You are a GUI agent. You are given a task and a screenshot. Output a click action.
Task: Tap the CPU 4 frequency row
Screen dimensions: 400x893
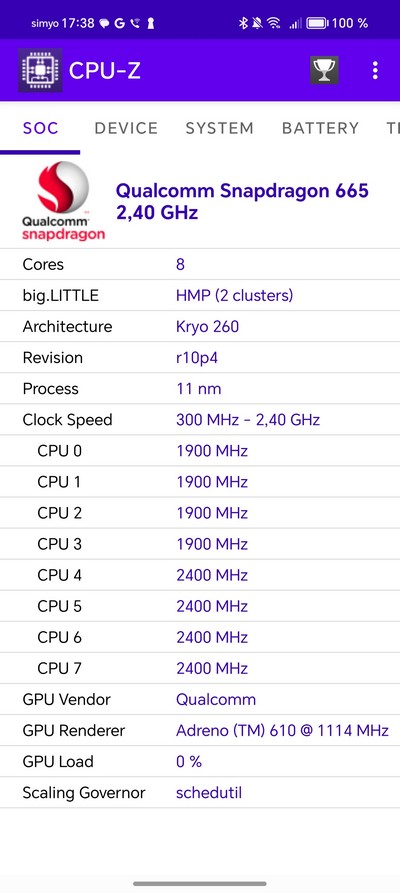(200, 575)
